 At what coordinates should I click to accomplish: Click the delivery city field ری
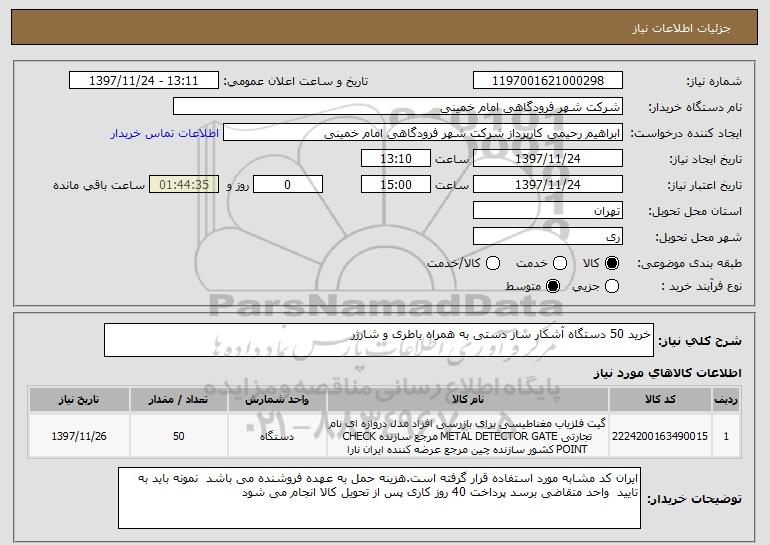pos(548,236)
